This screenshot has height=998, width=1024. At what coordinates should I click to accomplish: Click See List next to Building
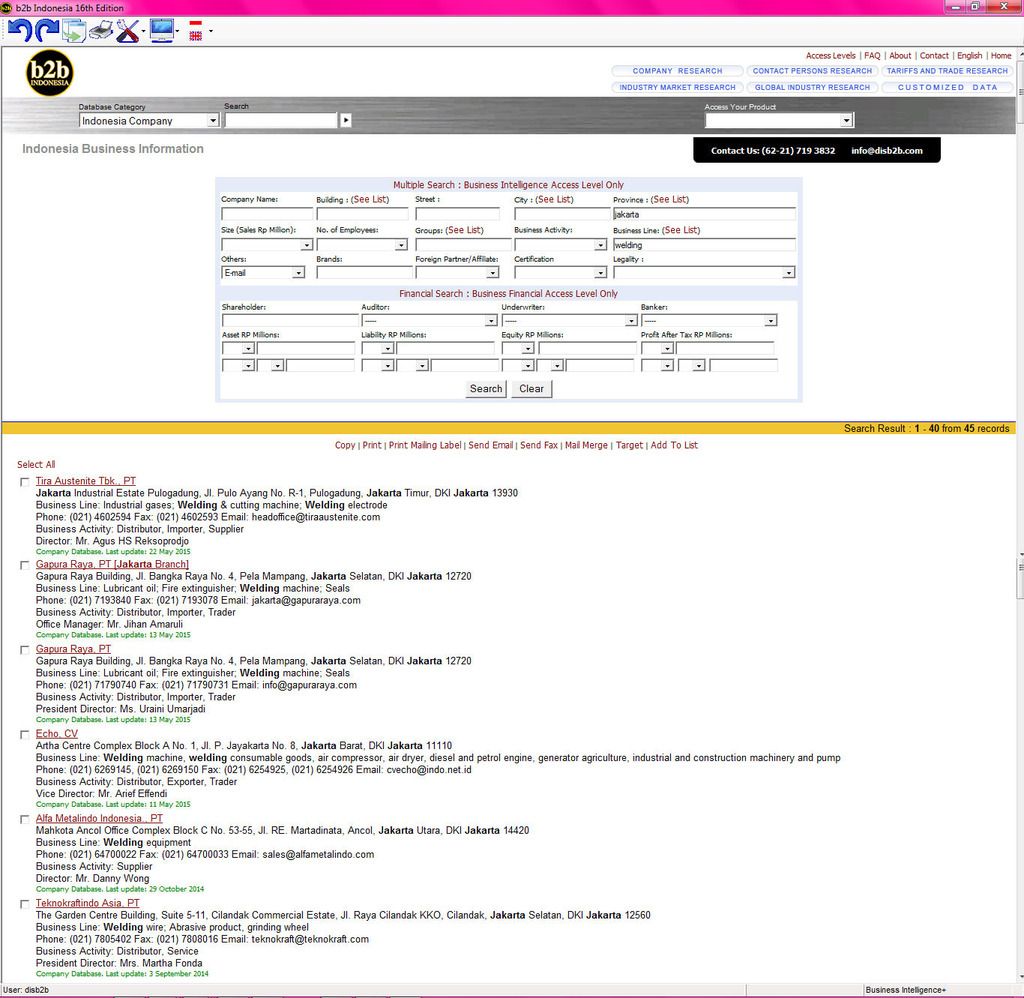(370, 199)
